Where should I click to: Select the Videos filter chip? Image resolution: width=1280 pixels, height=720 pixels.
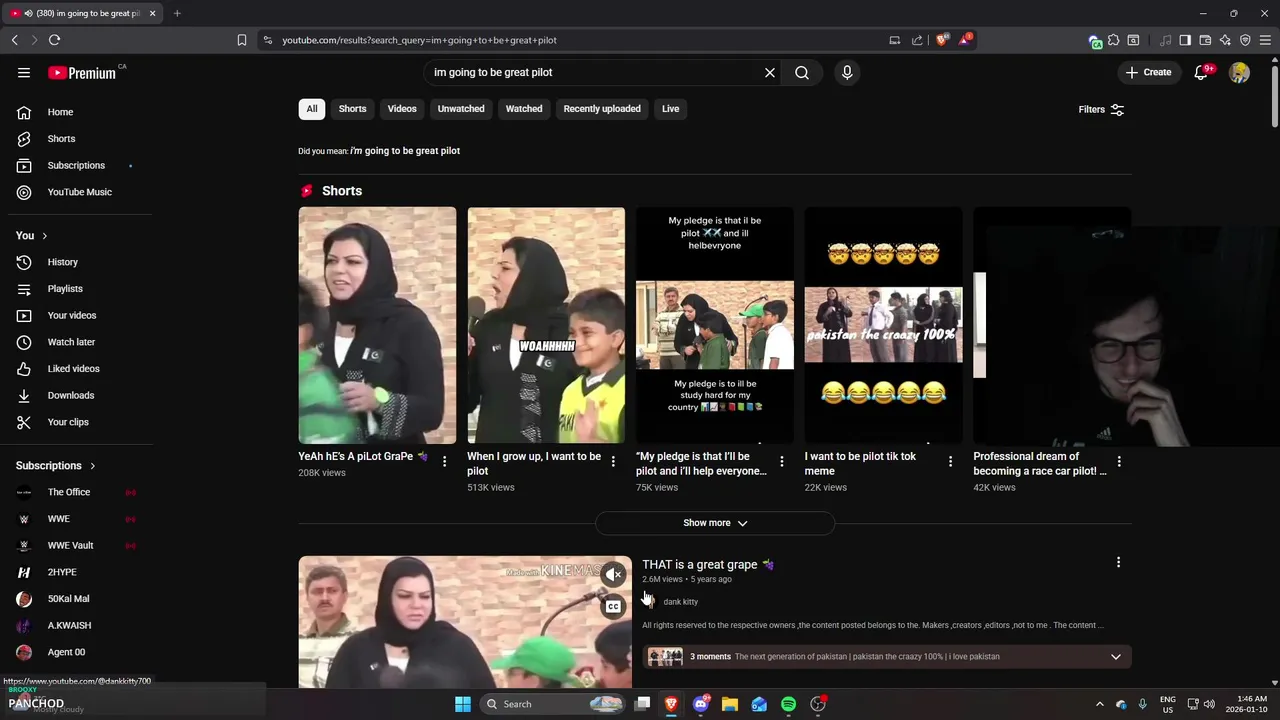click(x=402, y=109)
